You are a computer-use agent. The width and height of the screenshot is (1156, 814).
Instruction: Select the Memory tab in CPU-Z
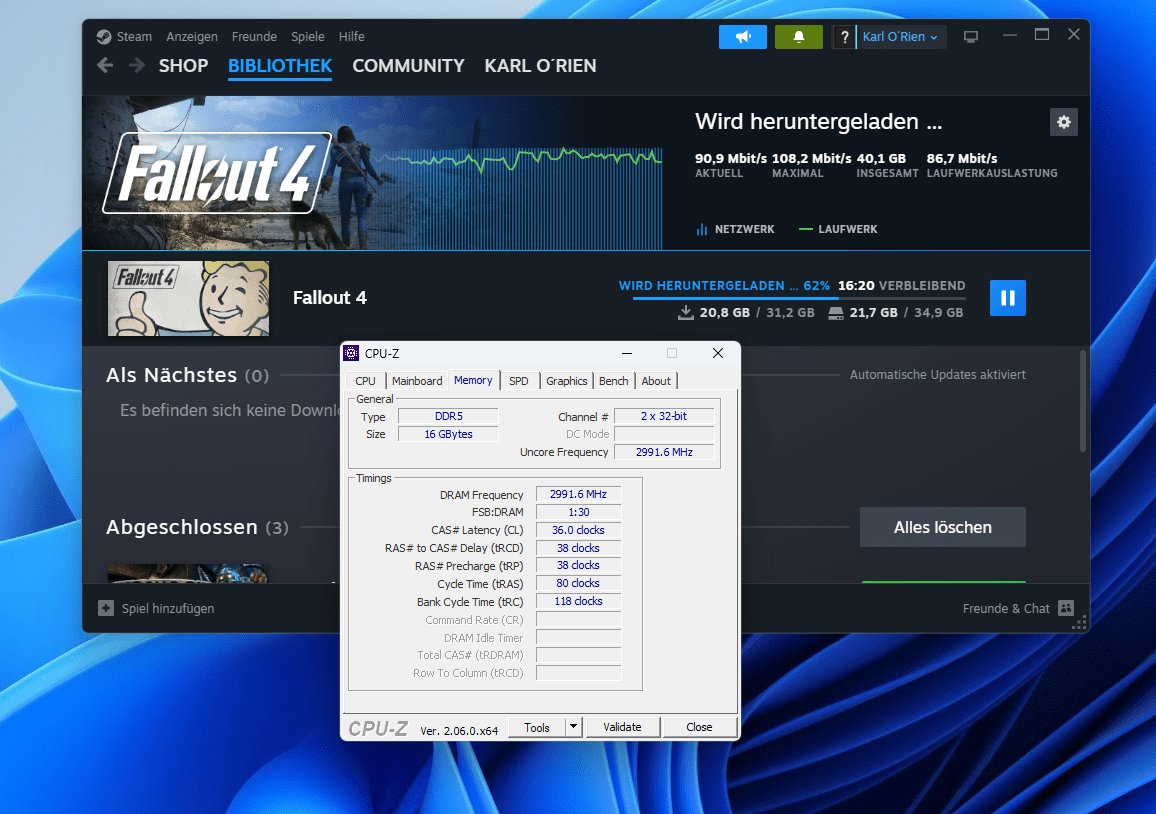[x=473, y=380]
